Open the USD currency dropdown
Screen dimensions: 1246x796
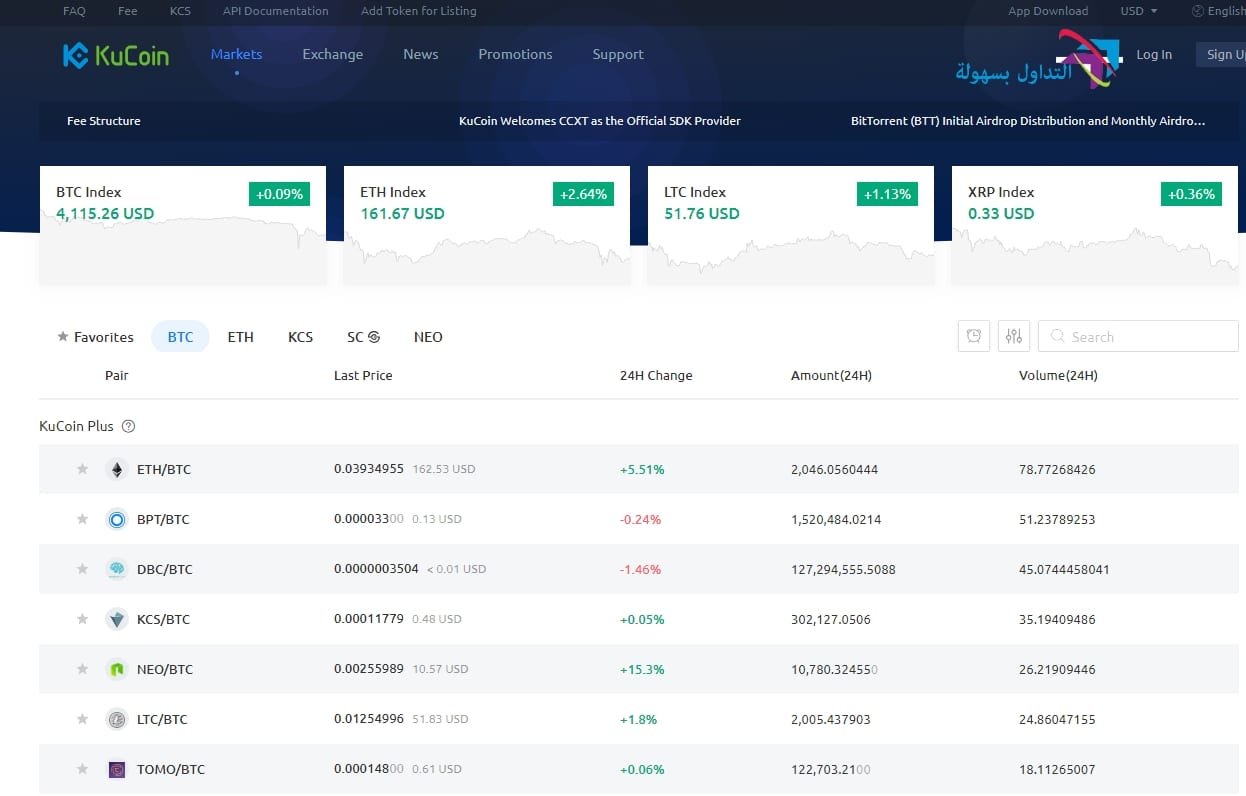click(x=1138, y=11)
